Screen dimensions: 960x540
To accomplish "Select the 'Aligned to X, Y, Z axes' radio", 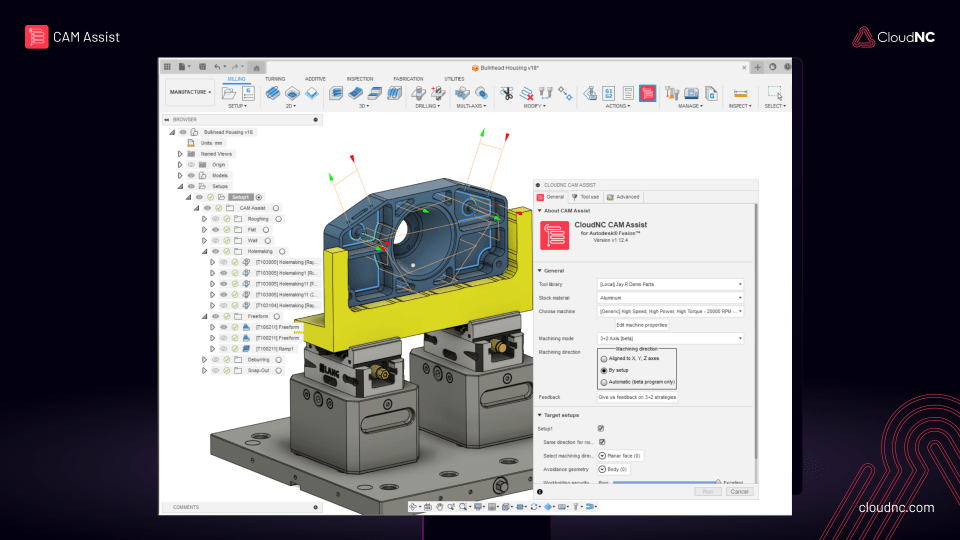I will point(602,357).
